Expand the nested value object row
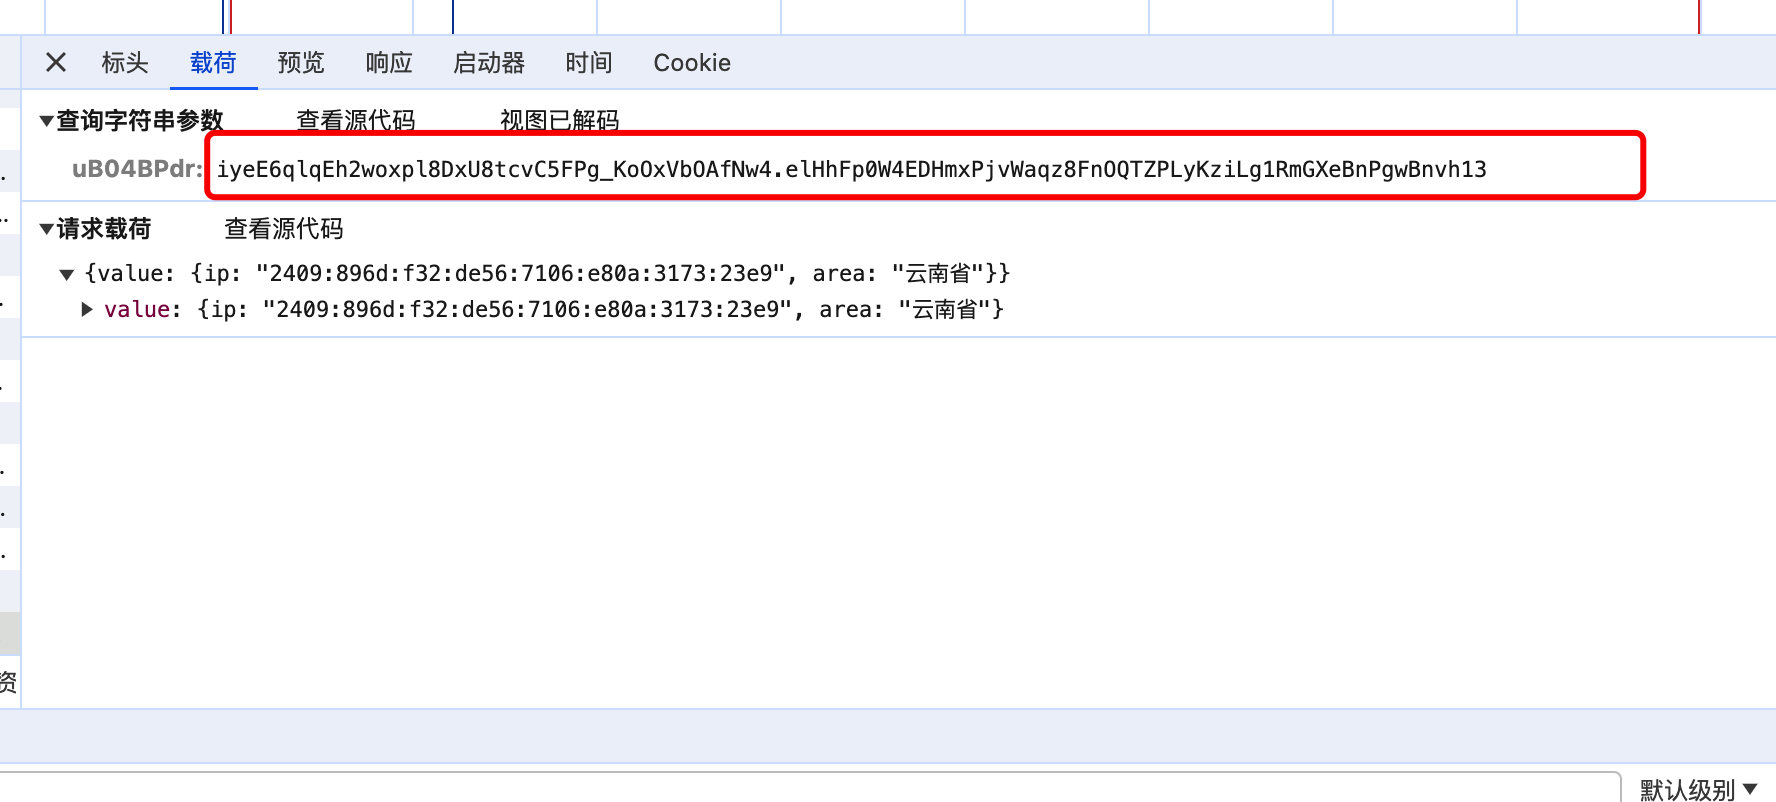Screen dimensions: 1776x802 [87, 310]
